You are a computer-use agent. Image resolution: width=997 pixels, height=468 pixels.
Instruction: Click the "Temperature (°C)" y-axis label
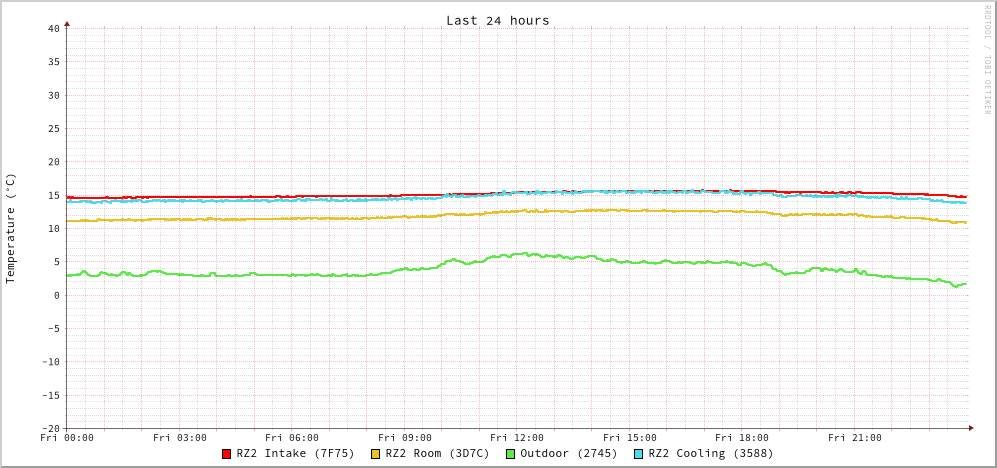[11, 228]
